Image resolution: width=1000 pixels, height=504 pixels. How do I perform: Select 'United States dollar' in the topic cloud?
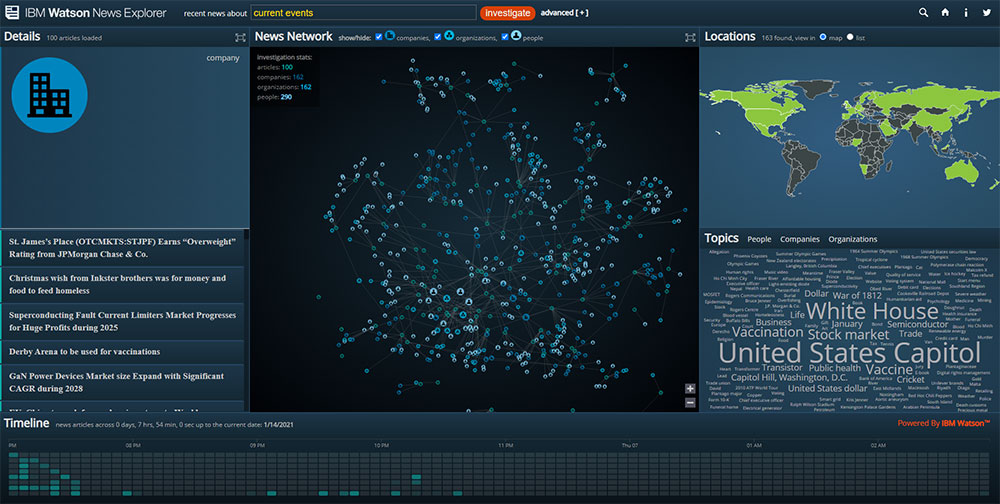827,388
